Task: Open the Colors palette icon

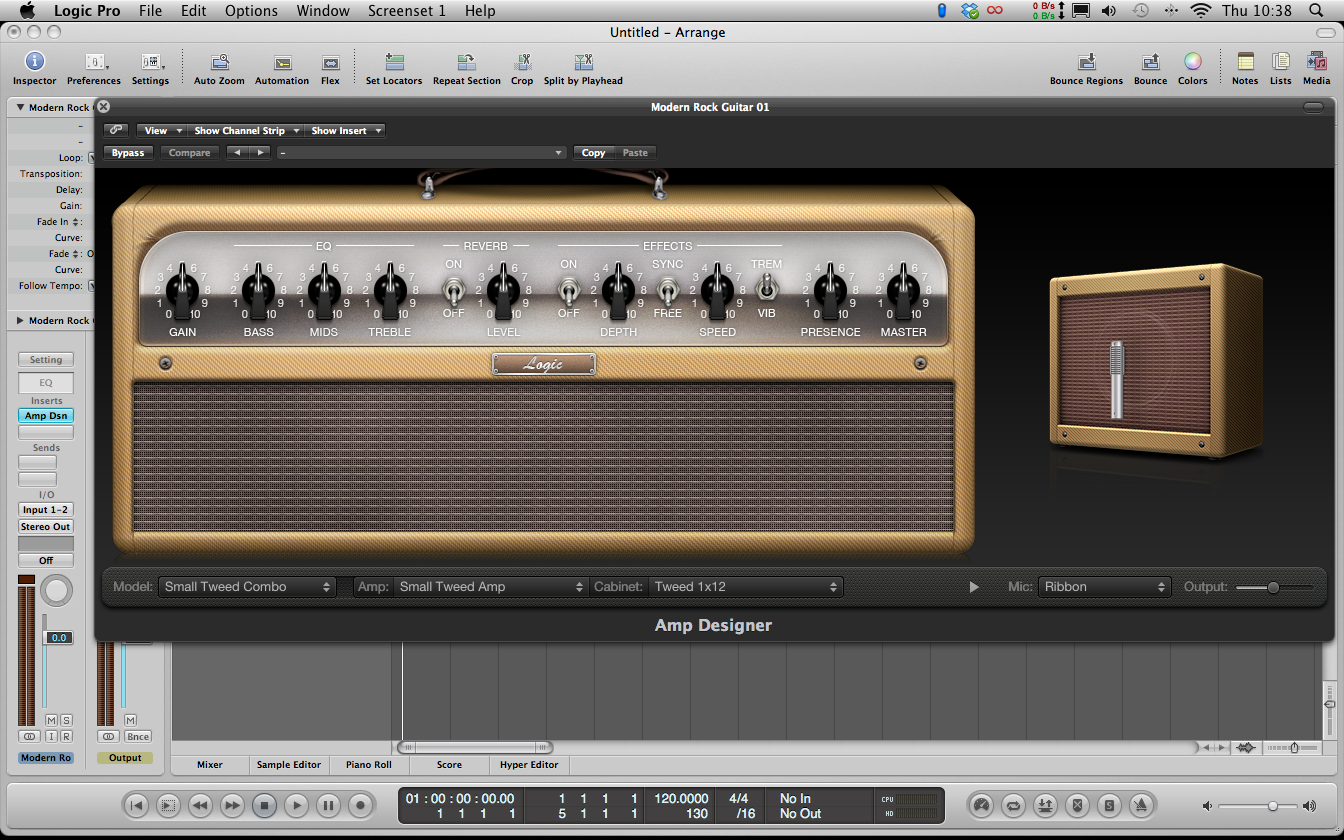Action: [1192, 63]
